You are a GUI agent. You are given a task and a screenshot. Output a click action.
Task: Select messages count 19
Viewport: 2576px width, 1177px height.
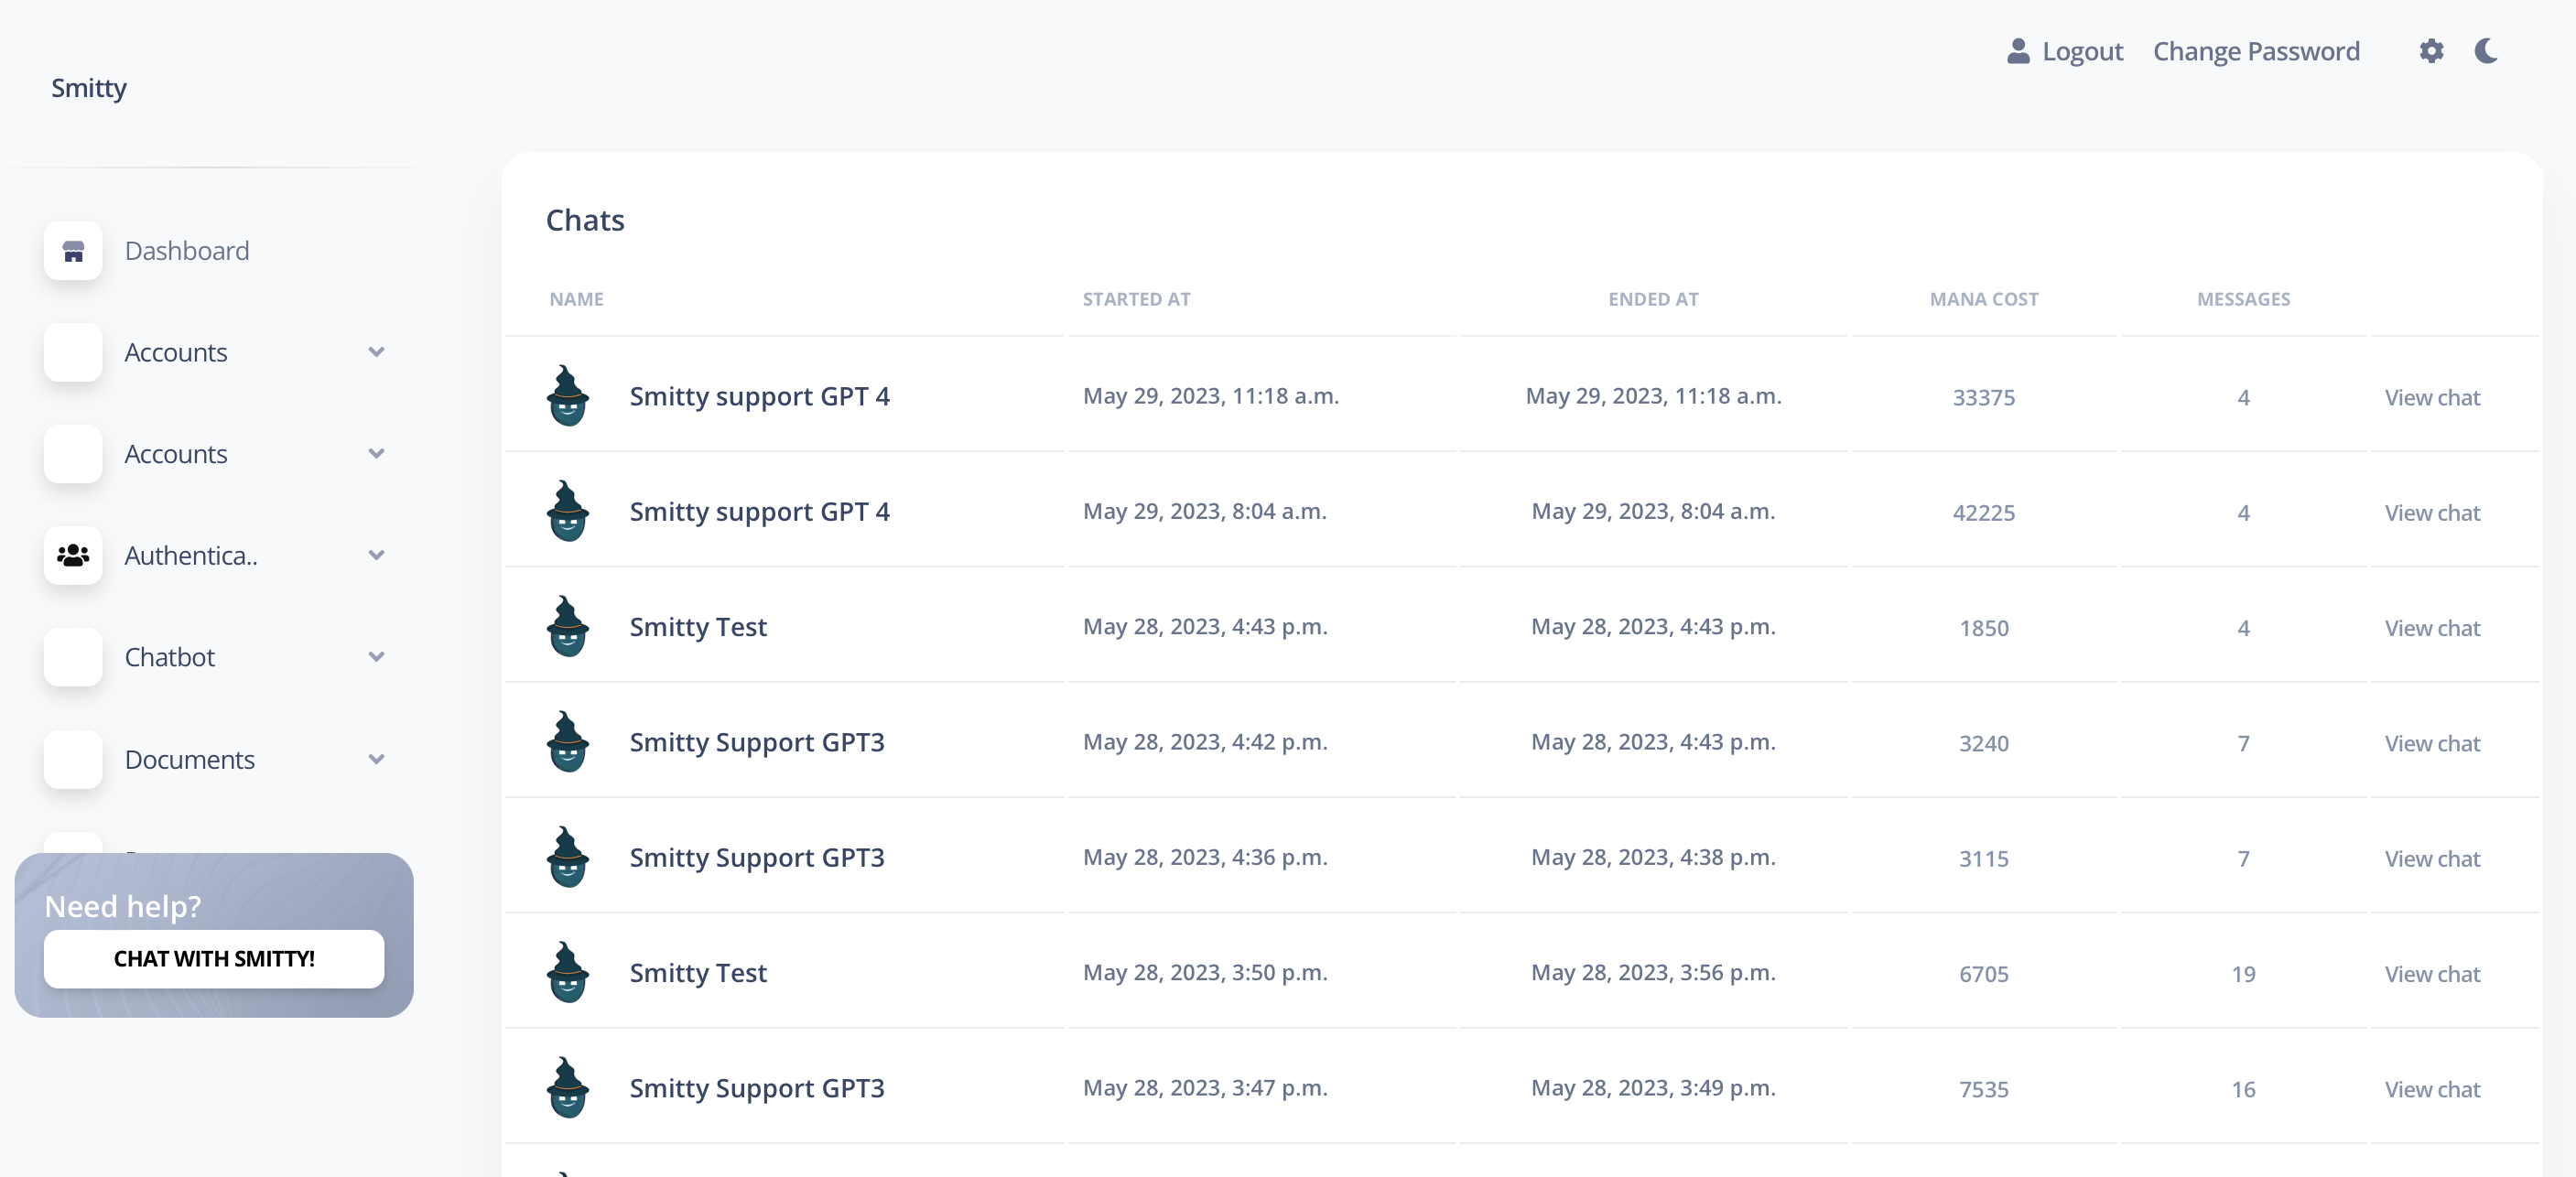tap(2243, 974)
